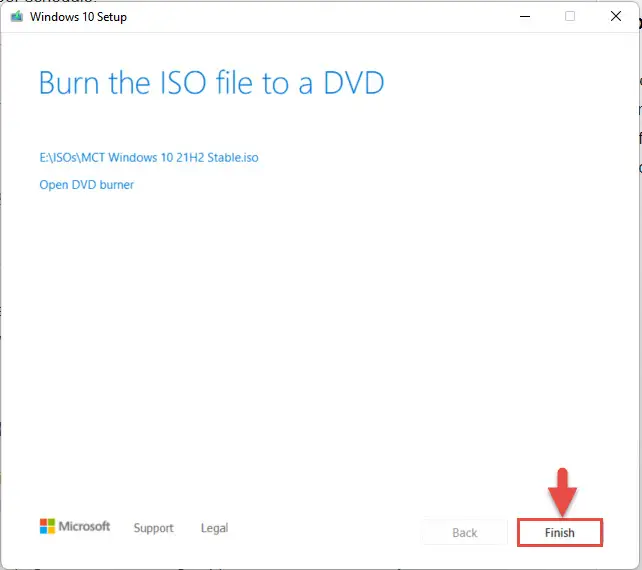Viewport: 642px width, 570px height.
Task: Click the four-color Microsoft logo
Action: [47, 526]
